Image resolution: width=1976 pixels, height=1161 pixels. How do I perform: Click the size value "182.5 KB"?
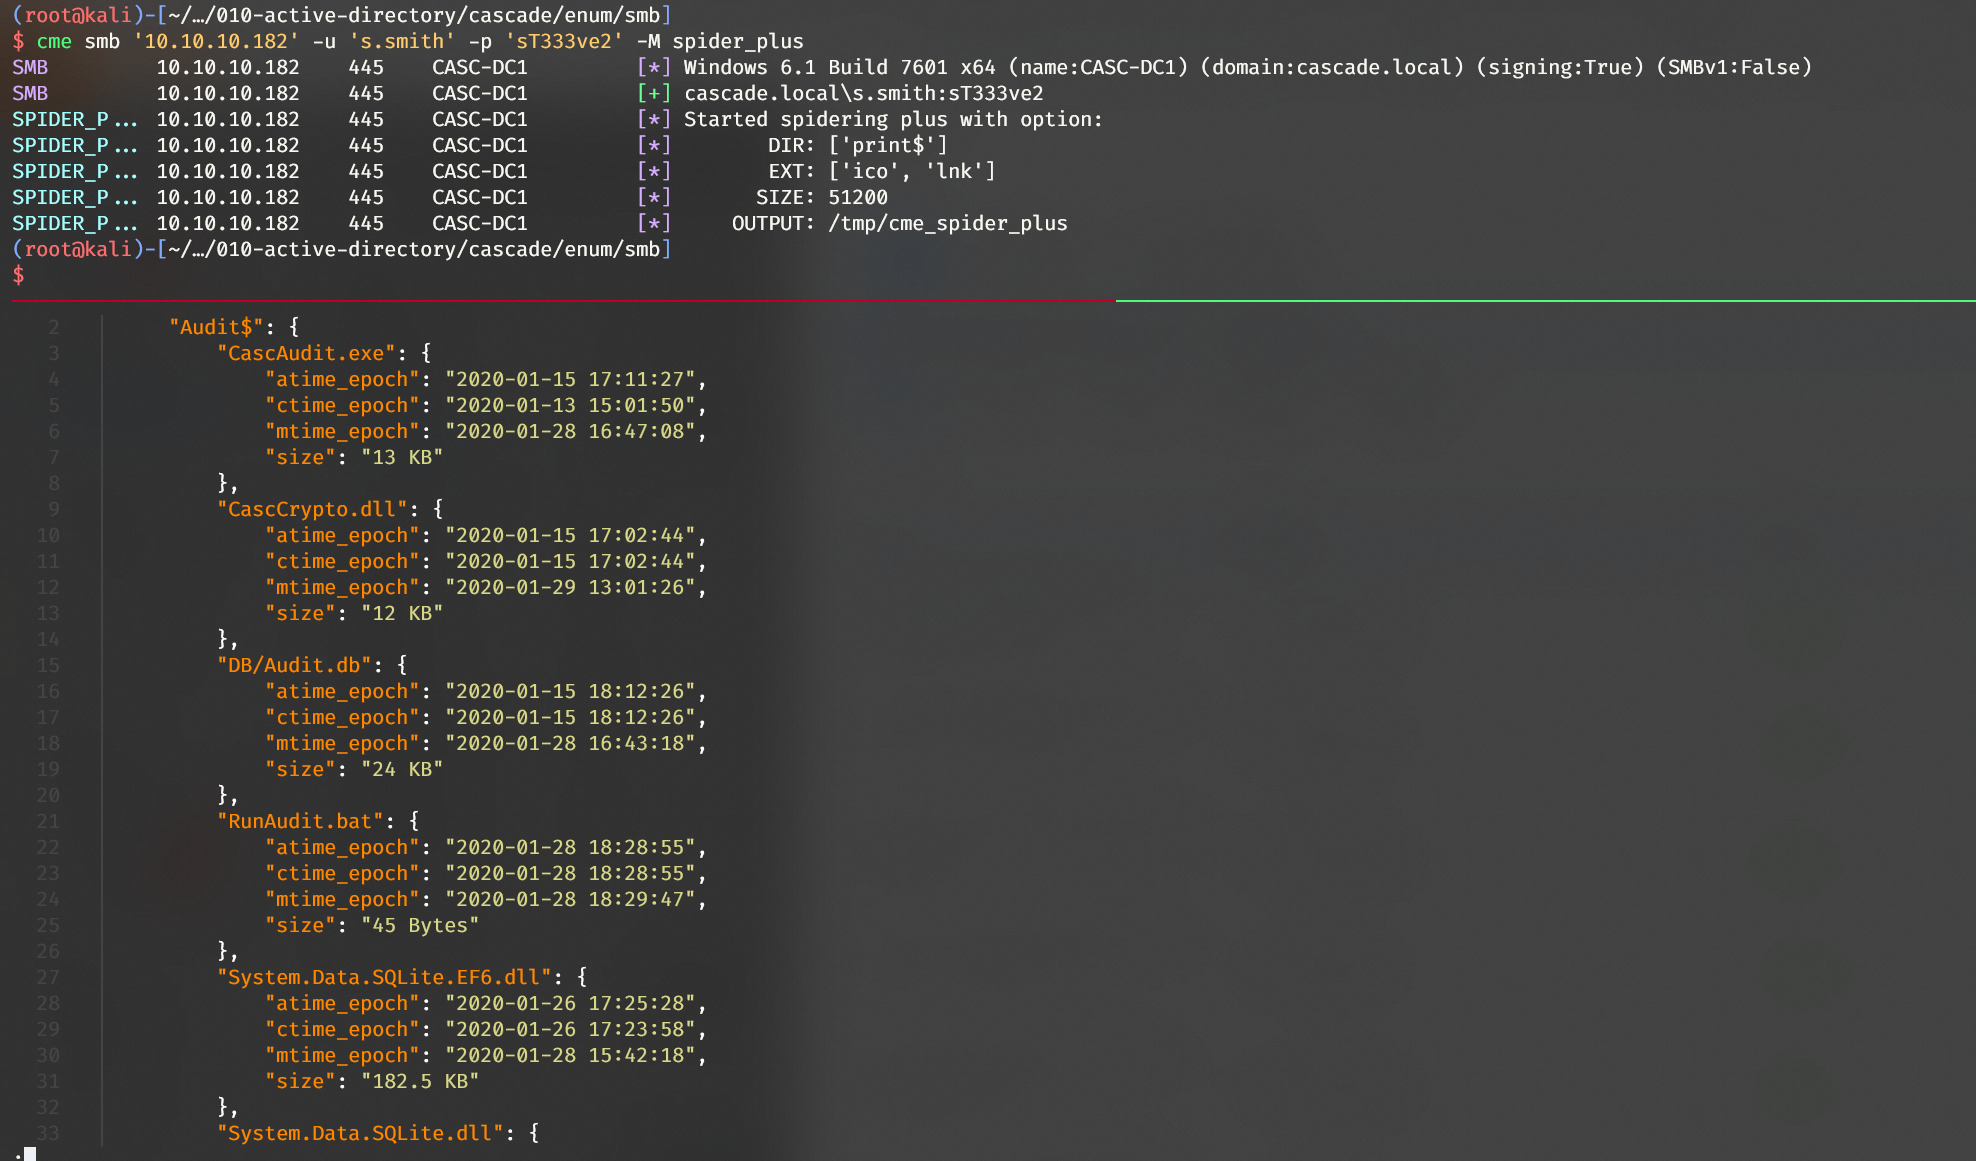click(x=420, y=1081)
